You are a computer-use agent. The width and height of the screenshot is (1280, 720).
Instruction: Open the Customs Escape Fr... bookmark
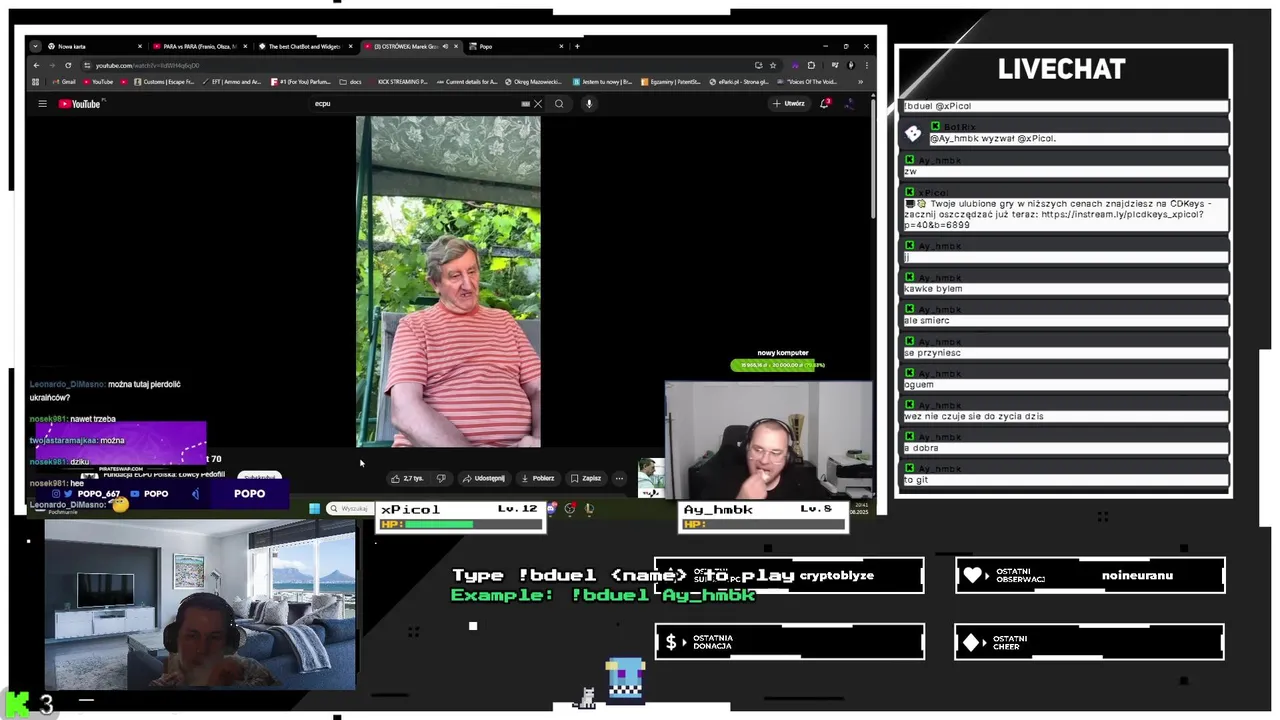[x=164, y=82]
